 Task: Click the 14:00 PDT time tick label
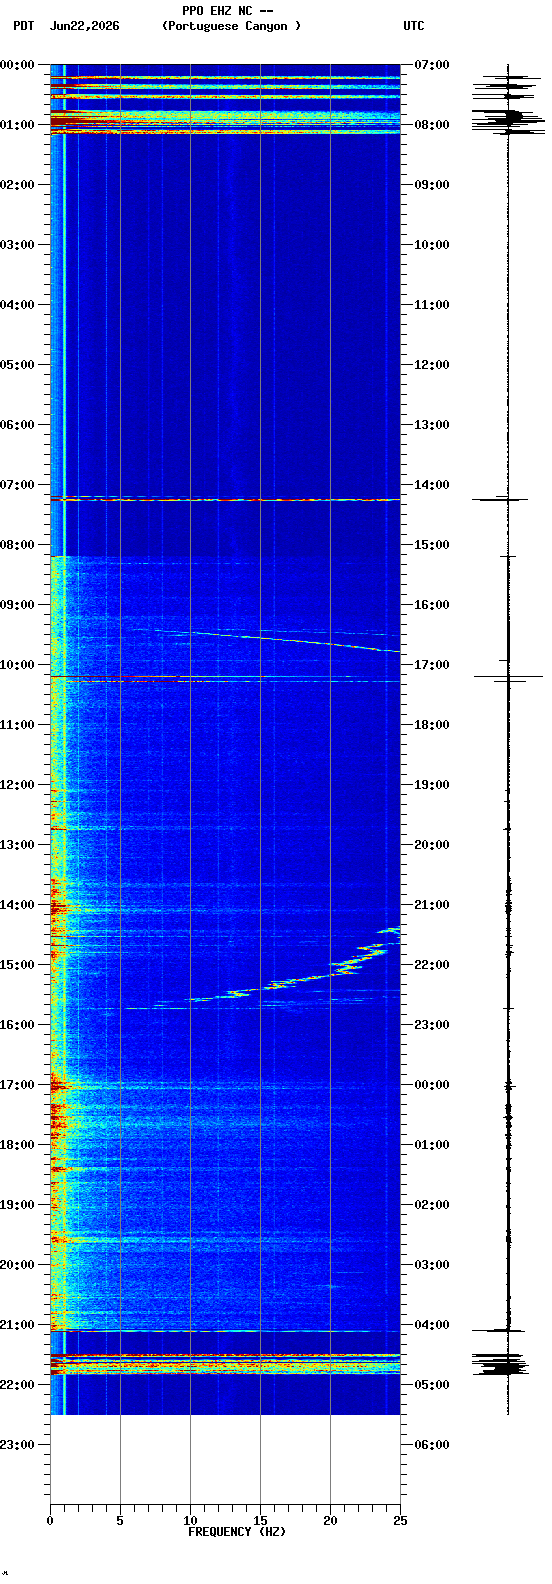(17, 905)
